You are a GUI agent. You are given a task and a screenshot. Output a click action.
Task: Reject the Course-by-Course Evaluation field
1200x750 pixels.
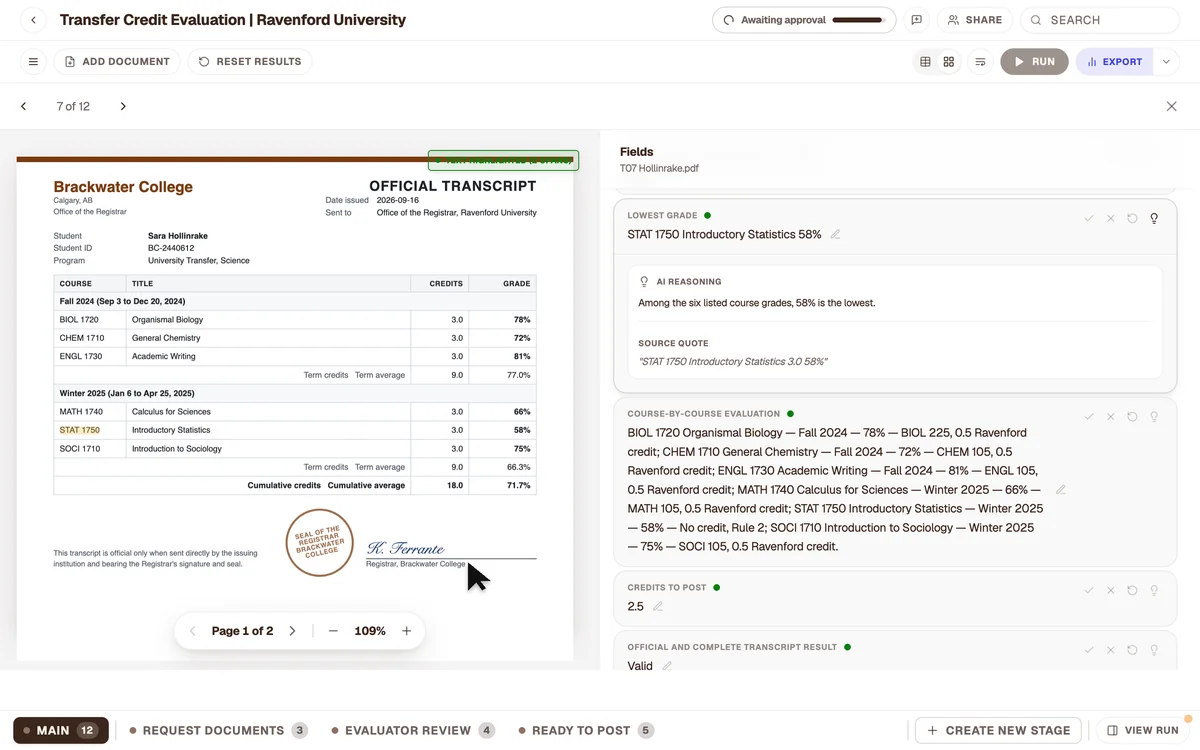point(1110,416)
